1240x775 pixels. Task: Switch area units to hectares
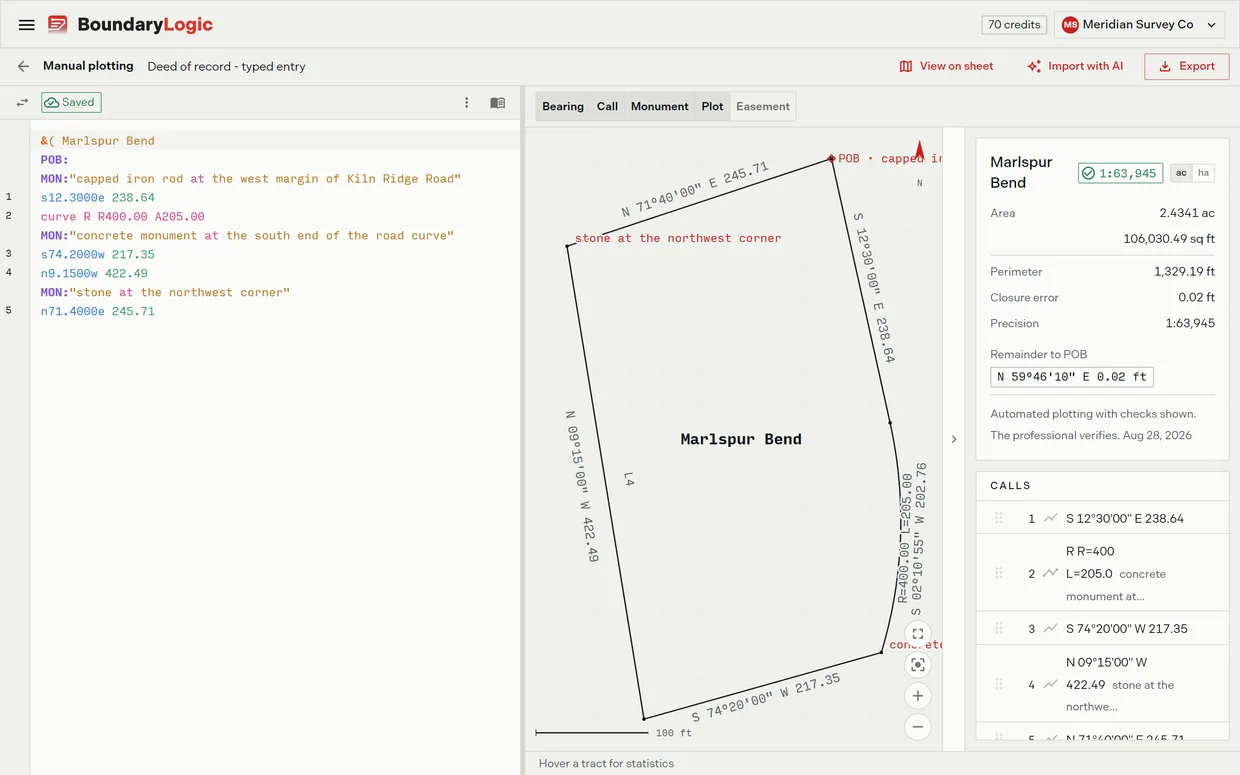[x=1203, y=173]
